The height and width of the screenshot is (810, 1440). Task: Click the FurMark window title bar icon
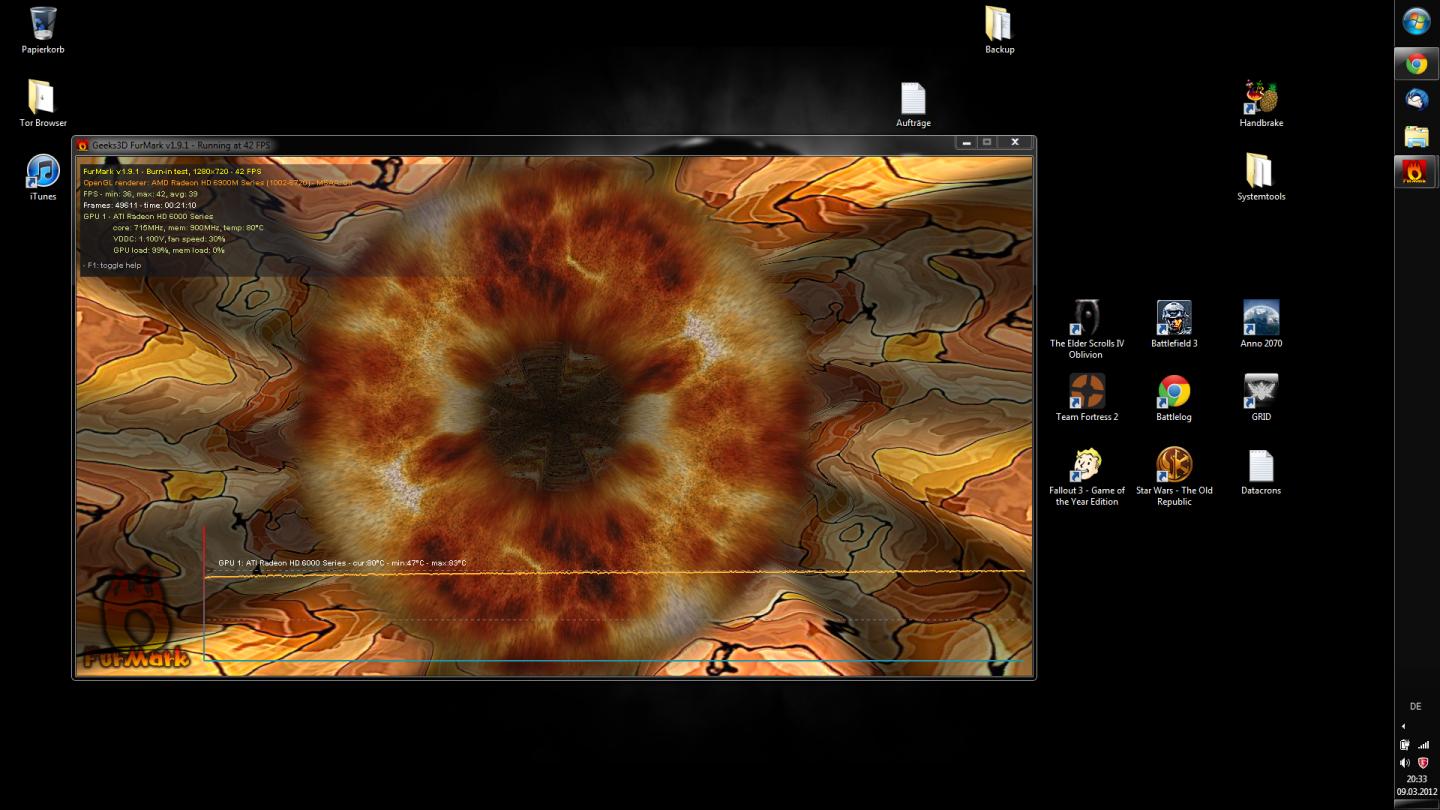pyautogui.click(x=83, y=145)
